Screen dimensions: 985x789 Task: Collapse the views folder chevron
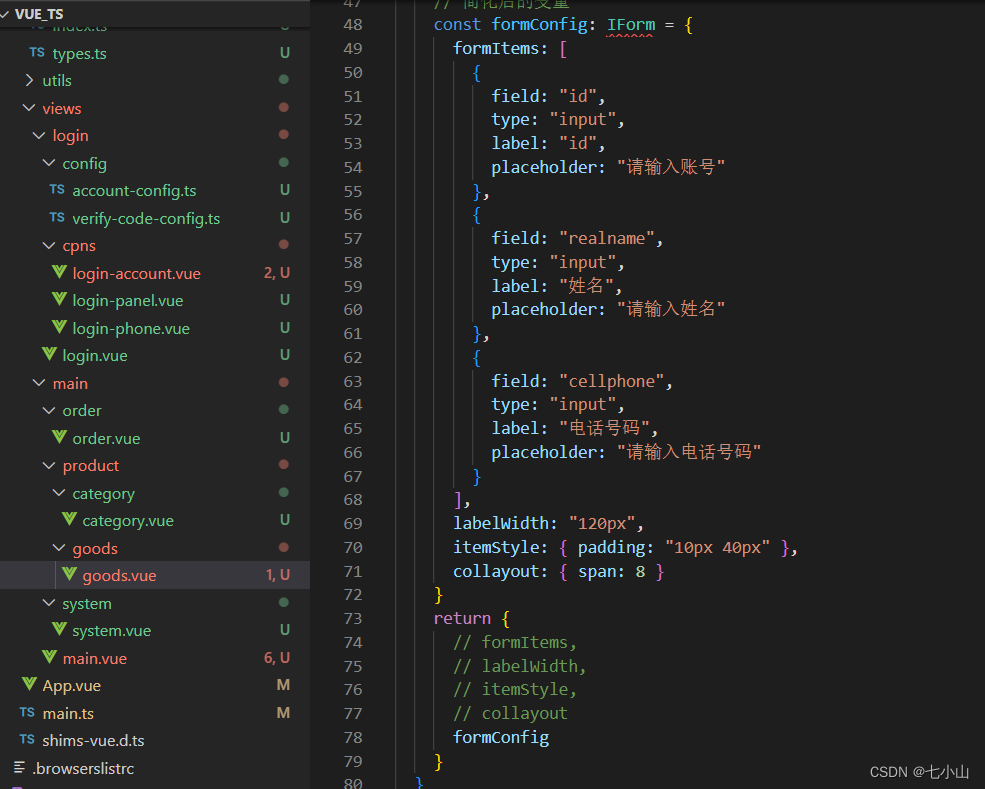coord(28,108)
